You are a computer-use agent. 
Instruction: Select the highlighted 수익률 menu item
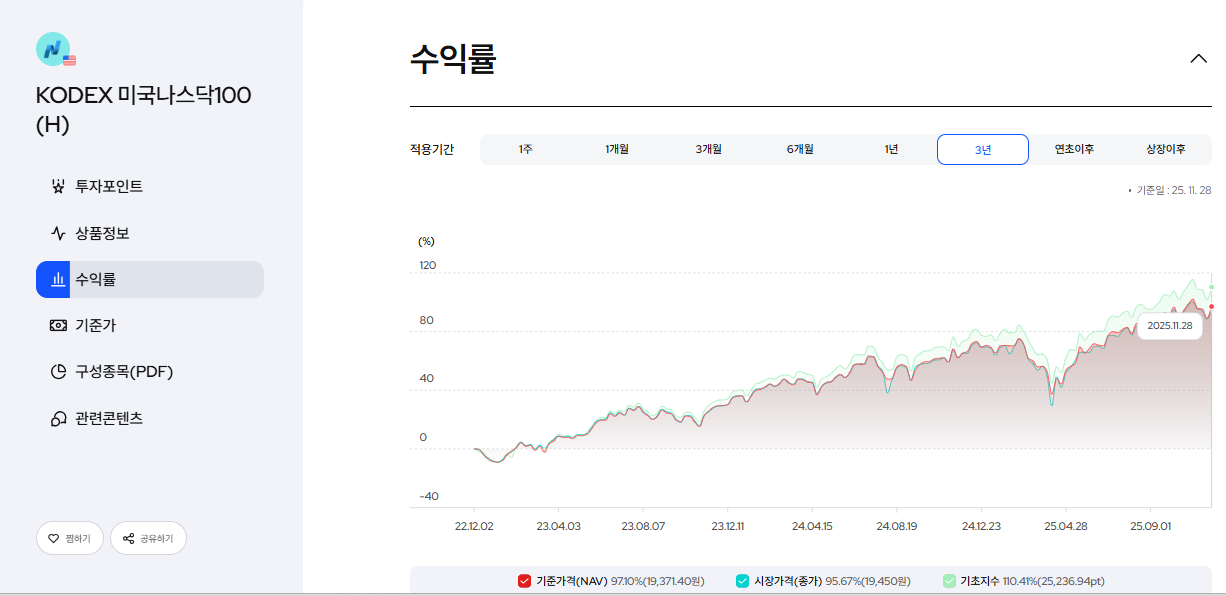coord(150,279)
